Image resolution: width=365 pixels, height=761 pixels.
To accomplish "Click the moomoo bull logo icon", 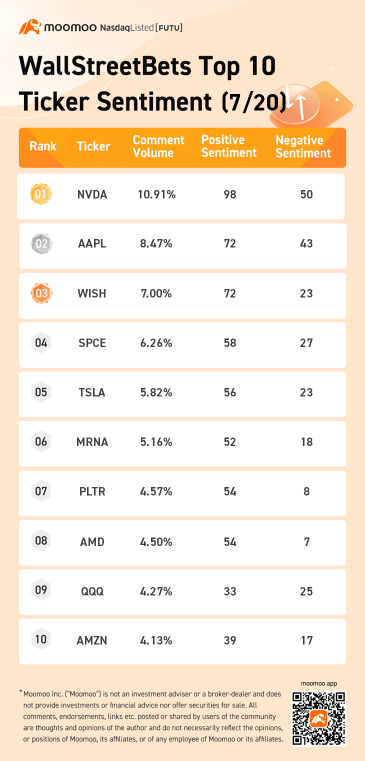I will point(30,27).
